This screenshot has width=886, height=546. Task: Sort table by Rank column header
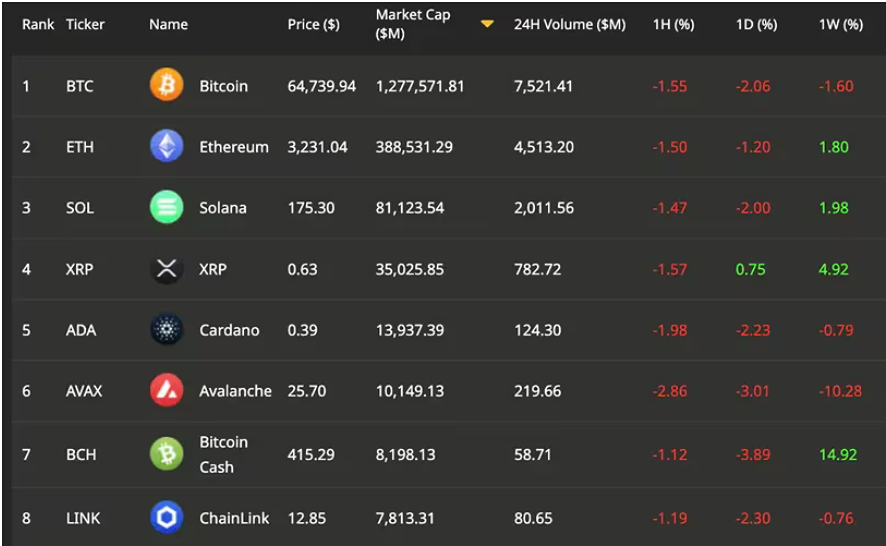coord(38,24)
